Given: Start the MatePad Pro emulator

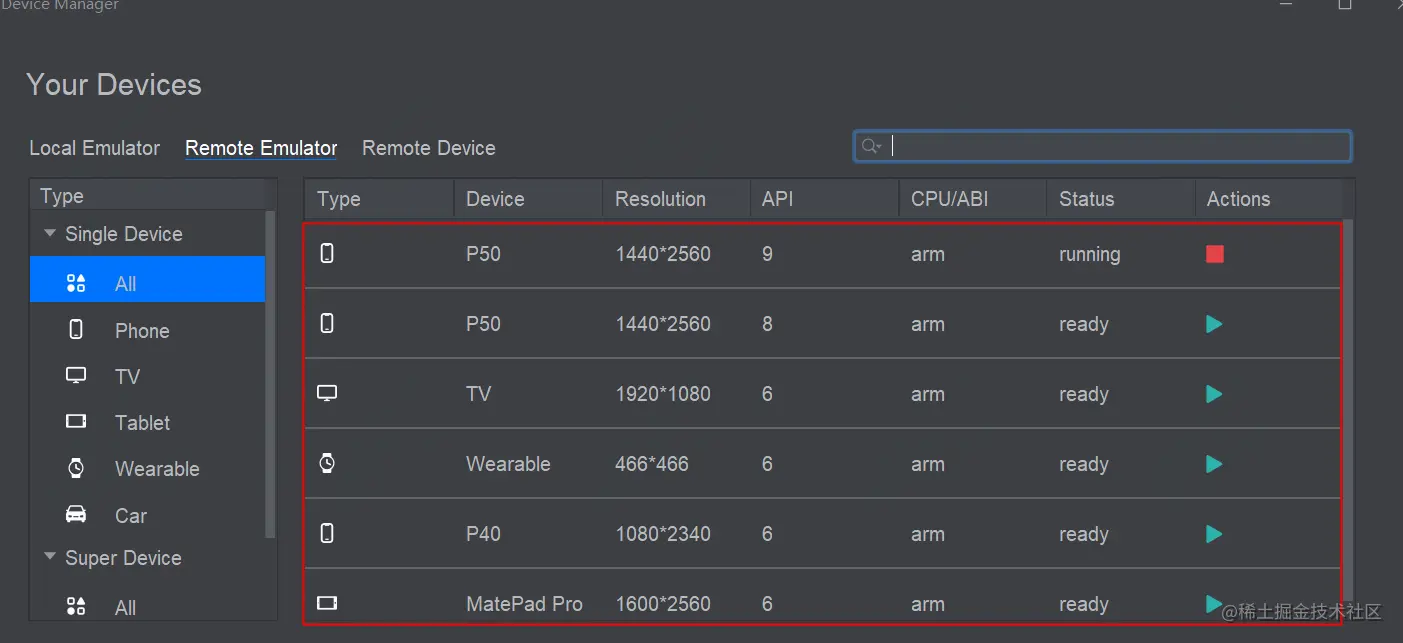Looking at the screenshot, I should [x=1214, y=603].
